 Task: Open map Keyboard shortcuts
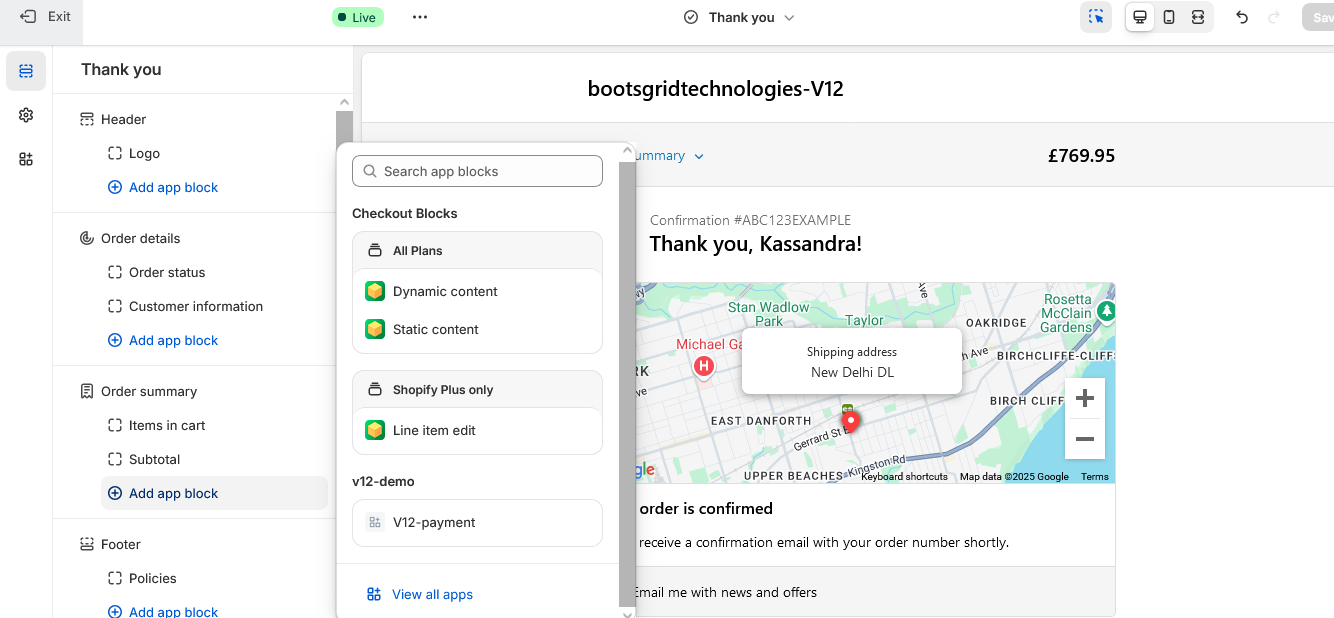(904, 477)
